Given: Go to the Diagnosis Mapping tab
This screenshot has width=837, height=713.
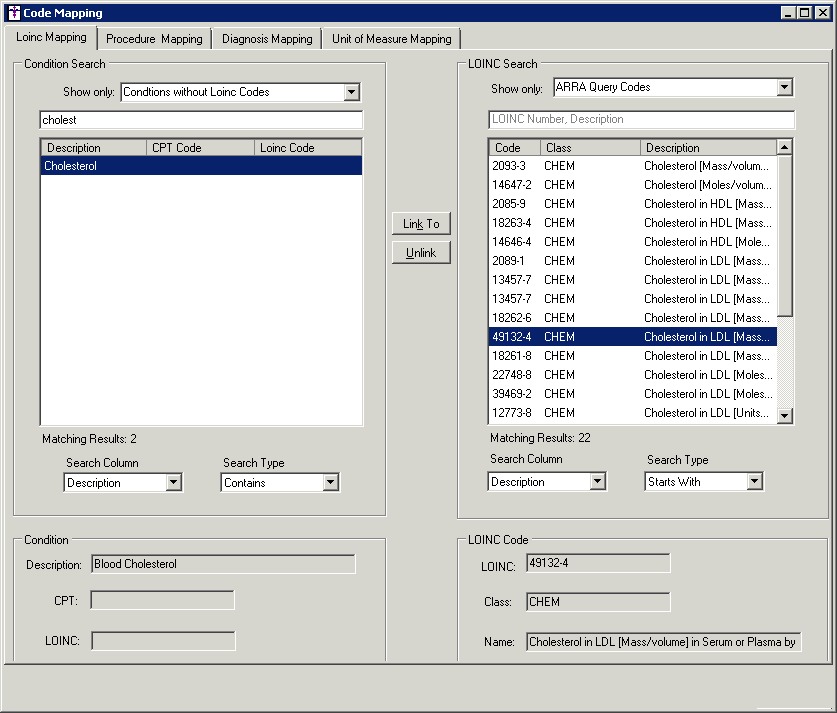Looking at the screenshot, I should (x=267, y=39).
